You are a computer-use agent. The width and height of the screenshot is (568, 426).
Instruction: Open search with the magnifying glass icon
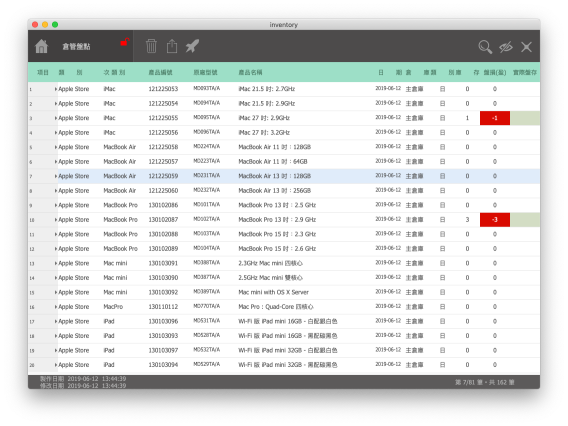[485, 47]
